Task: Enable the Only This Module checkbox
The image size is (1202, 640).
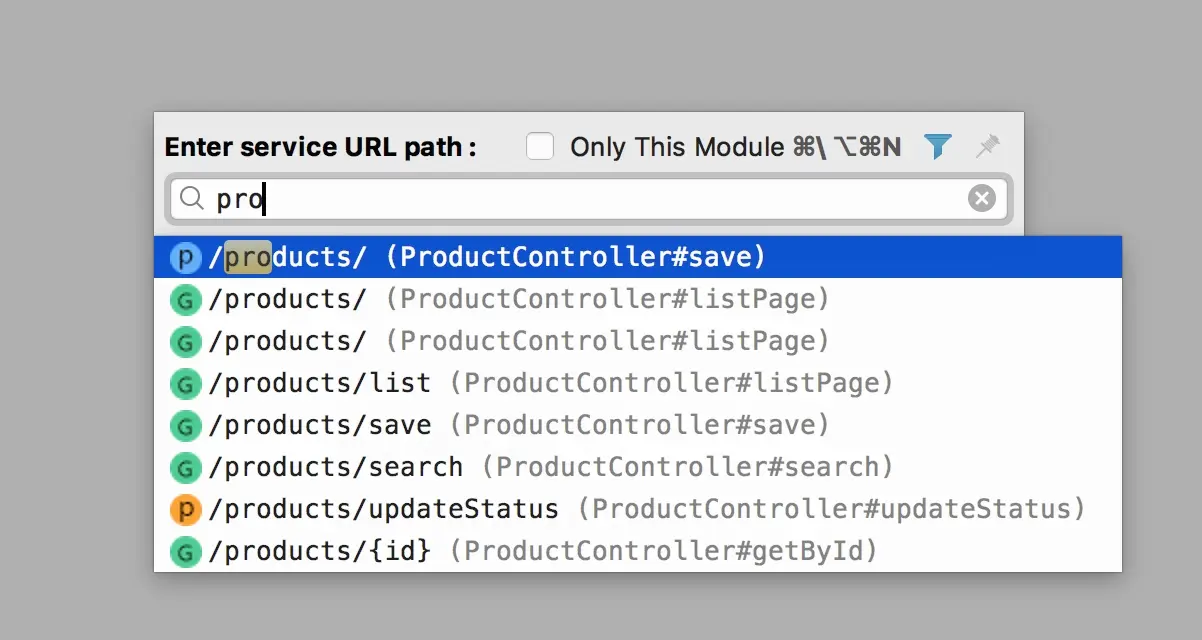Action: click(540, 147)
